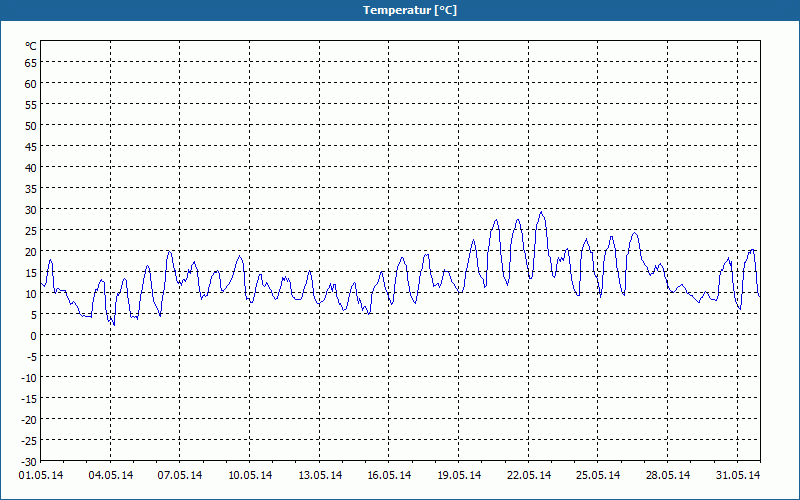This screenshot has height=500, width=800.
Task: Click the 20 value on the temperature axis
Action: [31, 252]
